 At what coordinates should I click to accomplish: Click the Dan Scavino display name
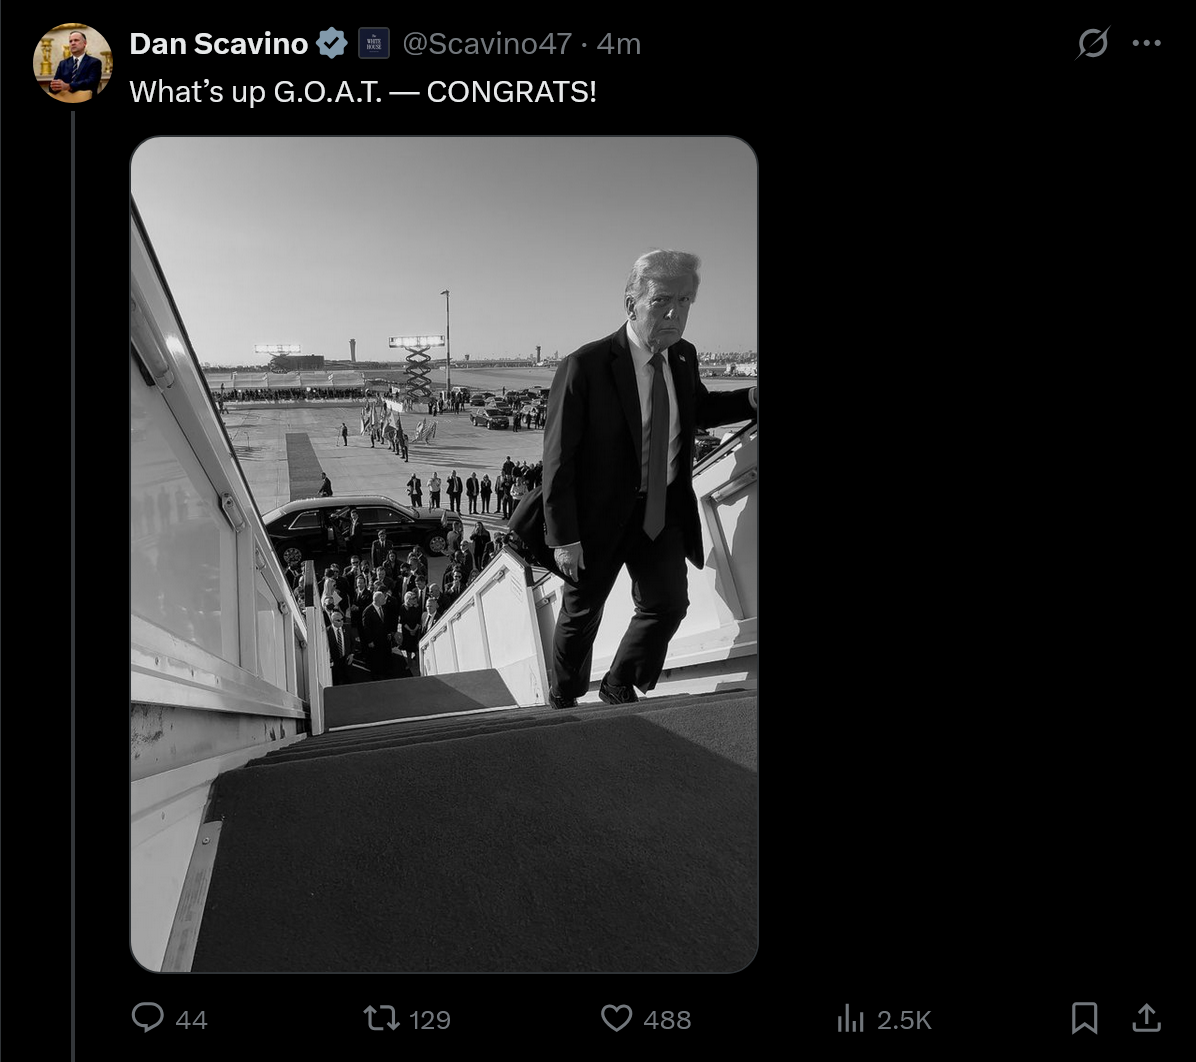tap(219, 43)
